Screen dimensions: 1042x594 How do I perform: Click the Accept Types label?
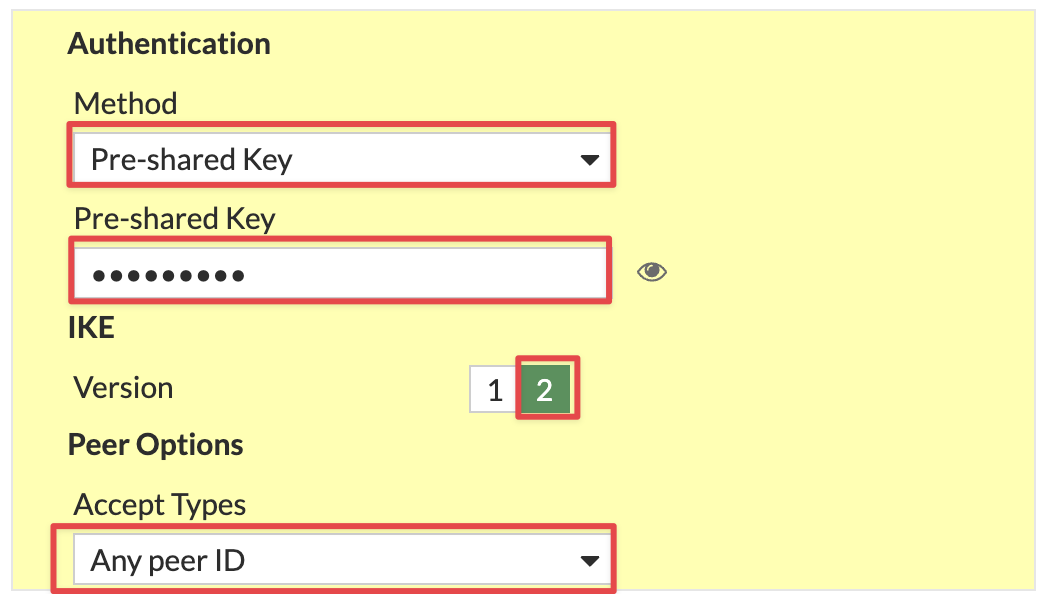159,505
